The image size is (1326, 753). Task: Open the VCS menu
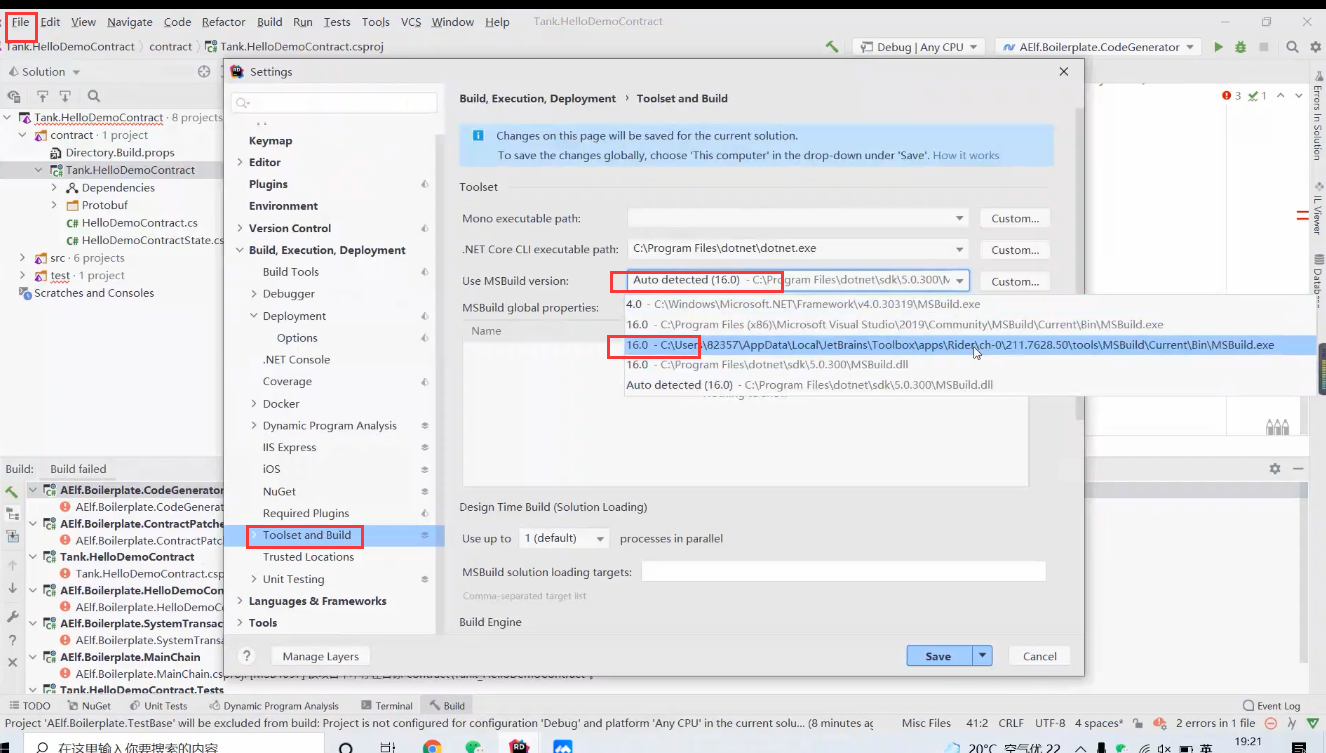pyautogui.click(x=411, y=22)
